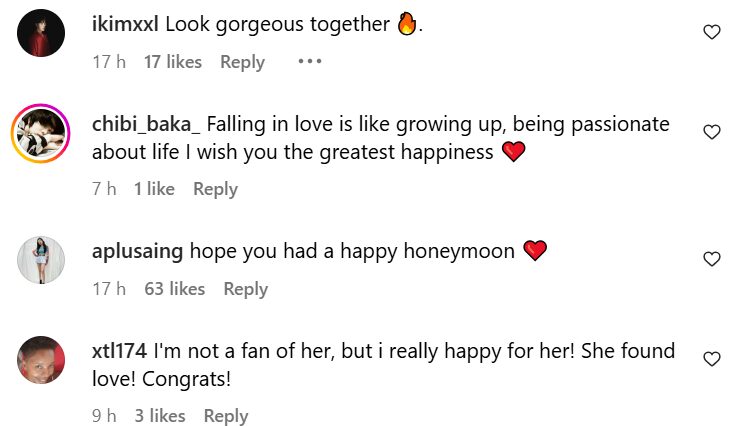
Task: Open more options on ikimxxl's comment
Action: click(309, 62)
